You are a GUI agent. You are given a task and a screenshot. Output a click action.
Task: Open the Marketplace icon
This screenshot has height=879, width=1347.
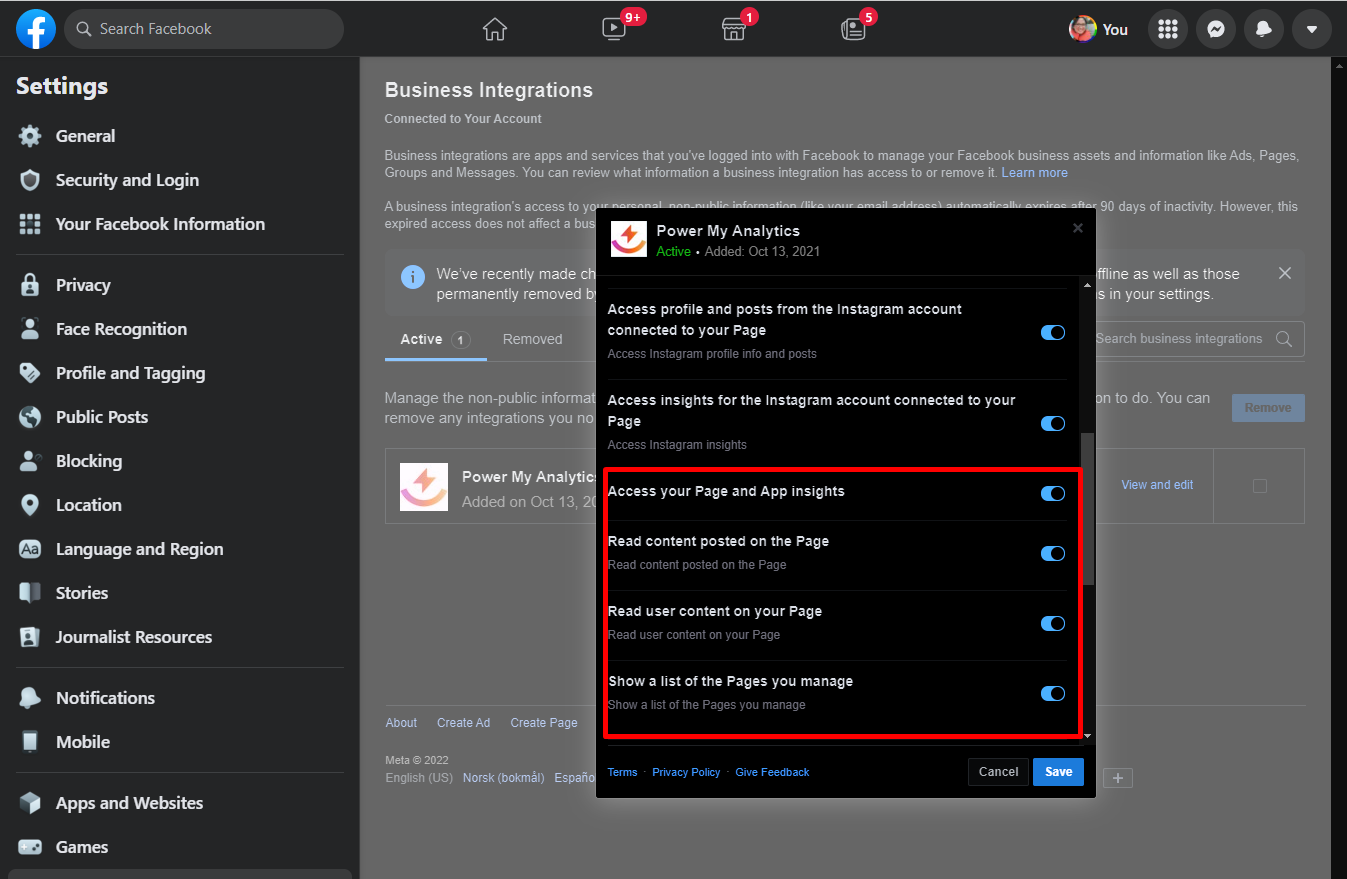point(734,29)
